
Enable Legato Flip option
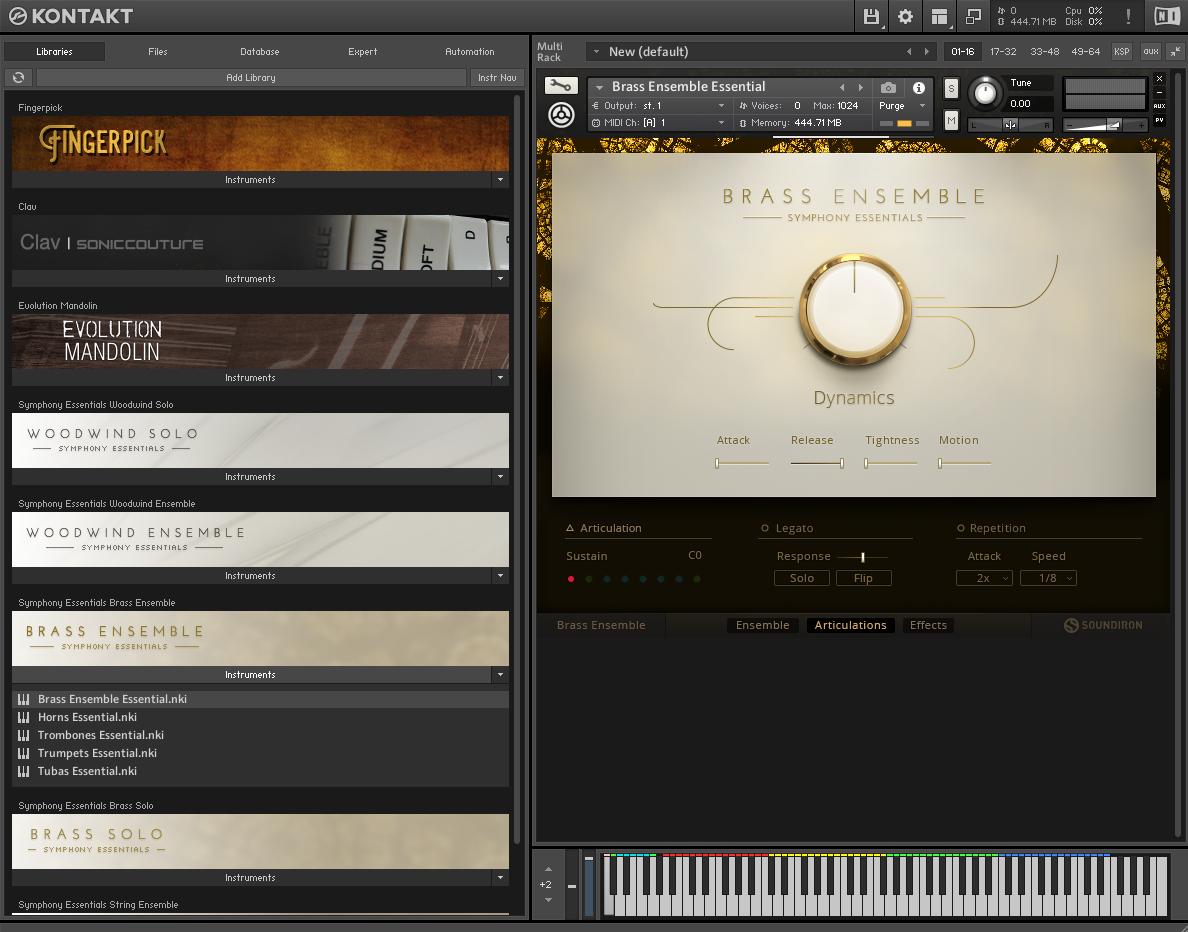coord(863,578)
